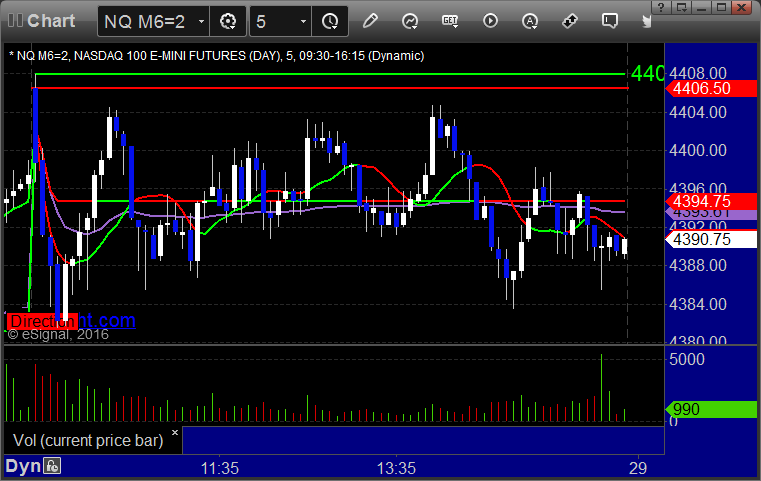Click the green 440 line label

647,74
